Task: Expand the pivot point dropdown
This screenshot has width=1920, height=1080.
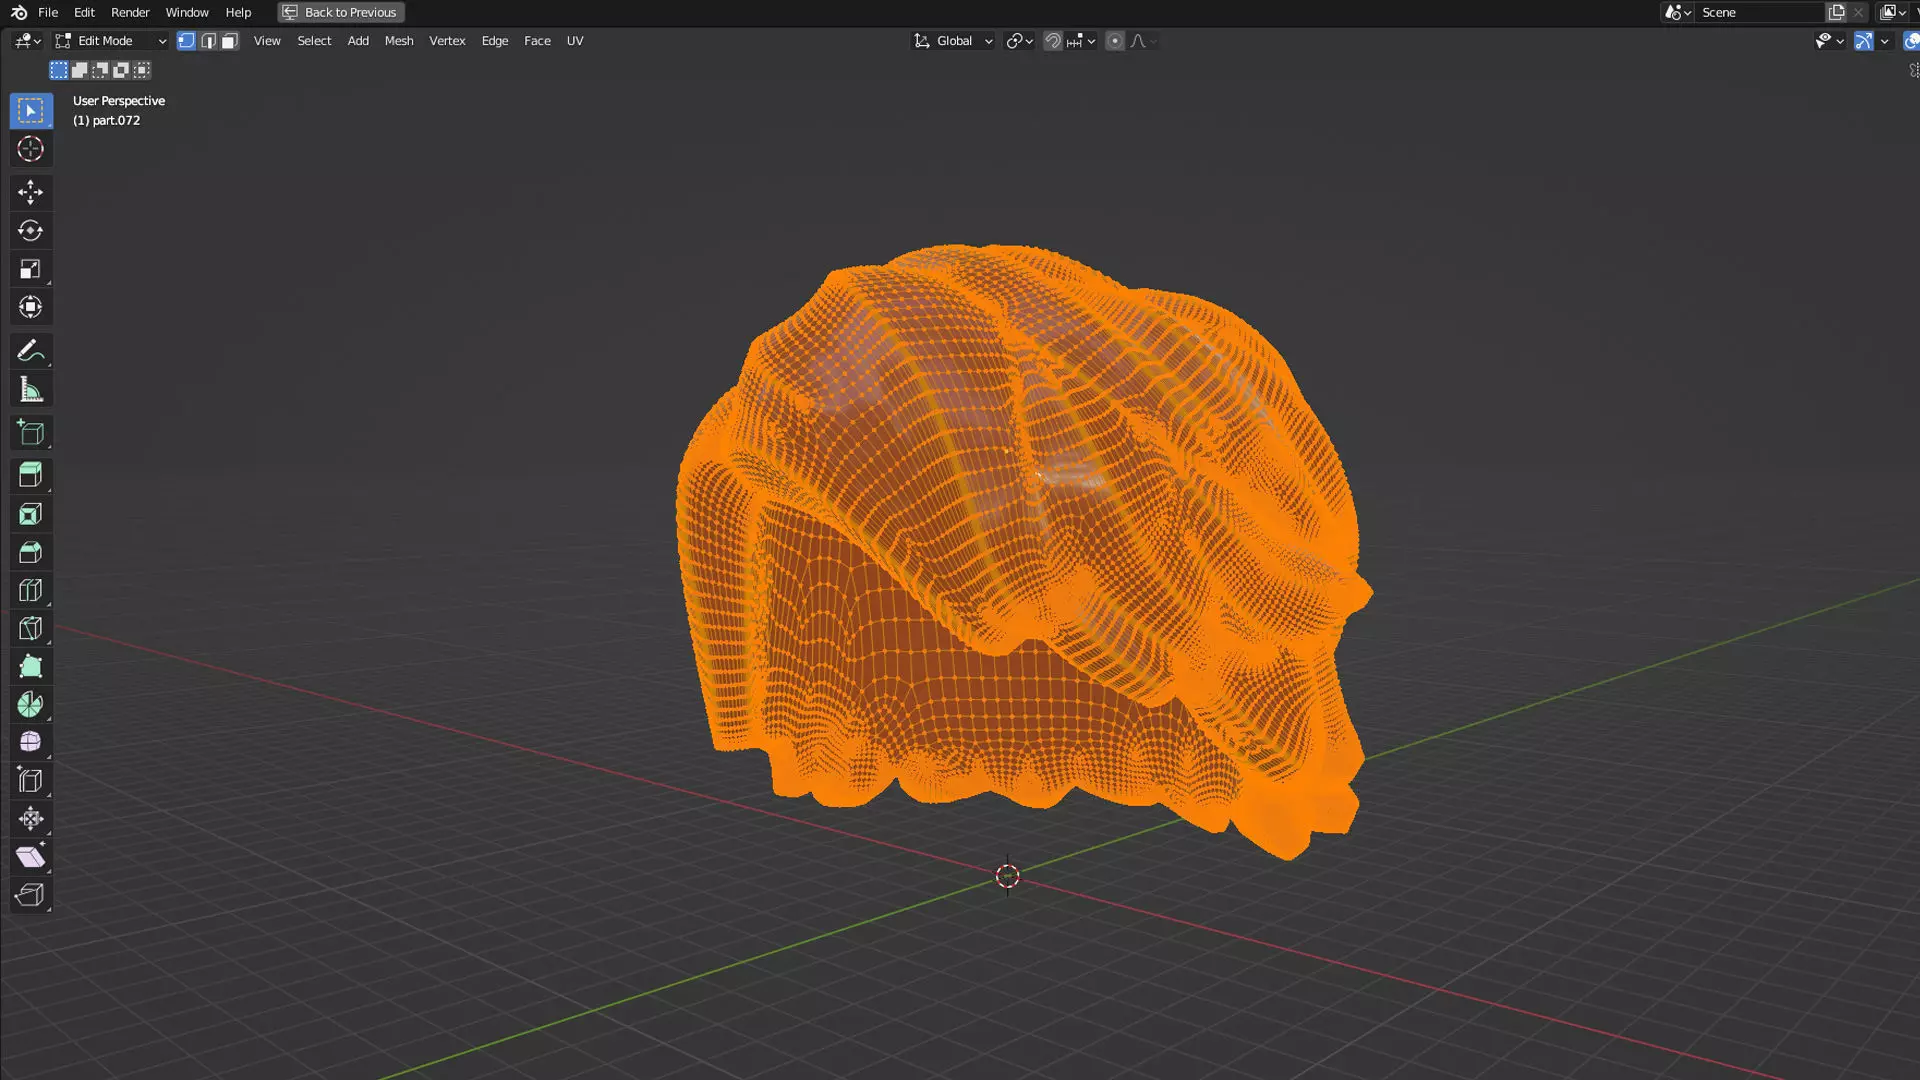Action: [x=1019, y=41]
